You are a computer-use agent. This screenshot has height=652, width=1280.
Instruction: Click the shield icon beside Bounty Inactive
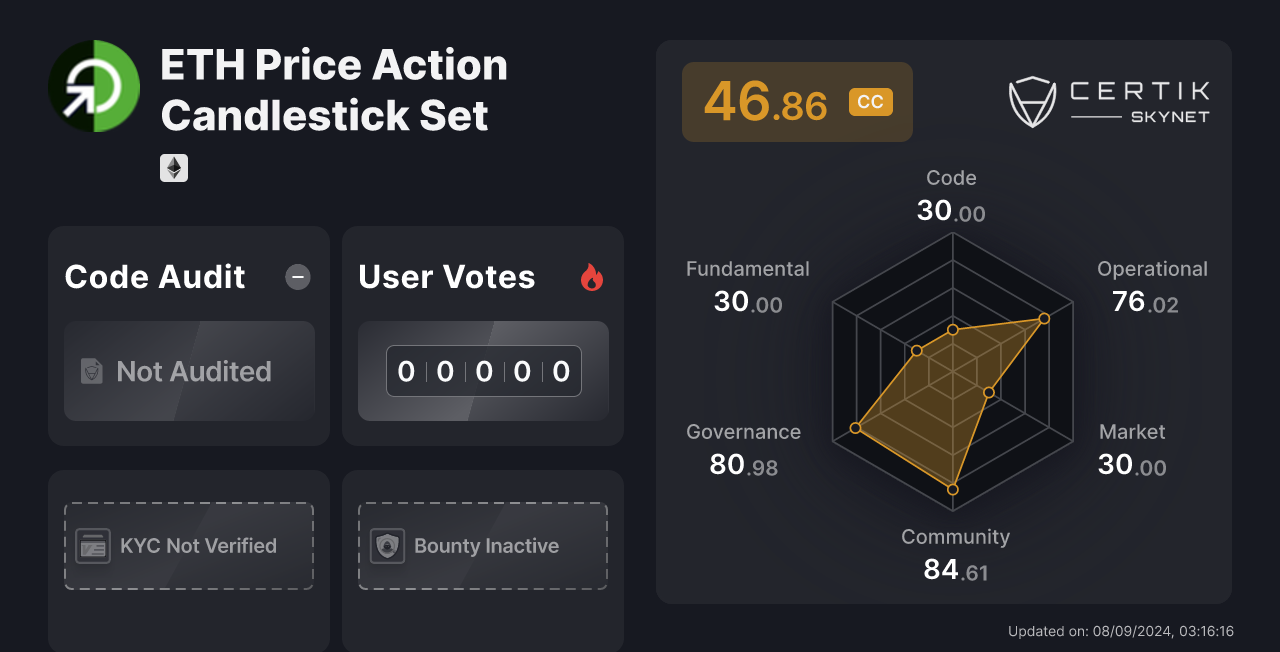[386, 545]
